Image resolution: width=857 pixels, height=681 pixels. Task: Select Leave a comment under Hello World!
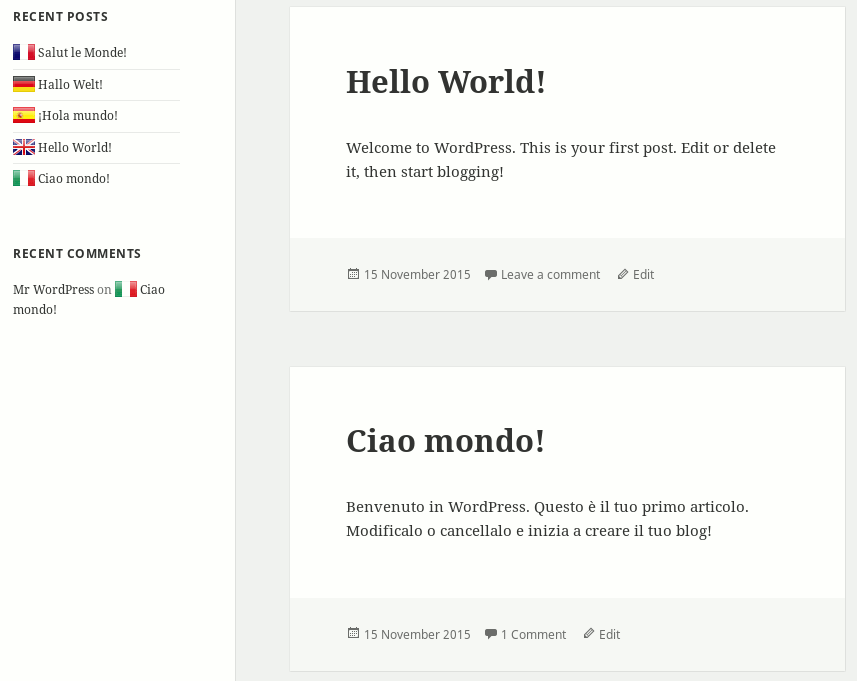coord(550,274)
